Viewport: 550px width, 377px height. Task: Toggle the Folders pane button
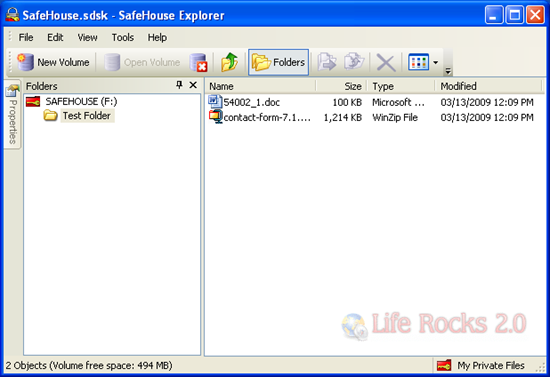point(279,62)
